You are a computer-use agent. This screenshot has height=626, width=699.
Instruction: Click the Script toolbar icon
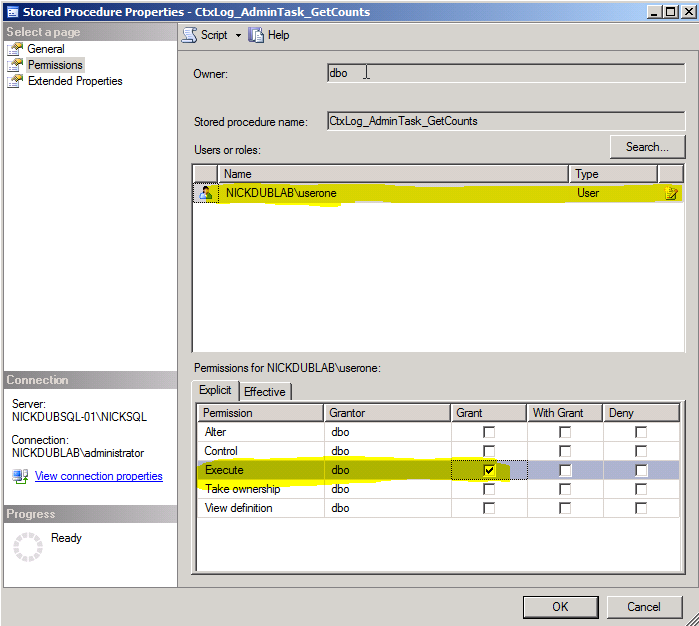(190, 34)
